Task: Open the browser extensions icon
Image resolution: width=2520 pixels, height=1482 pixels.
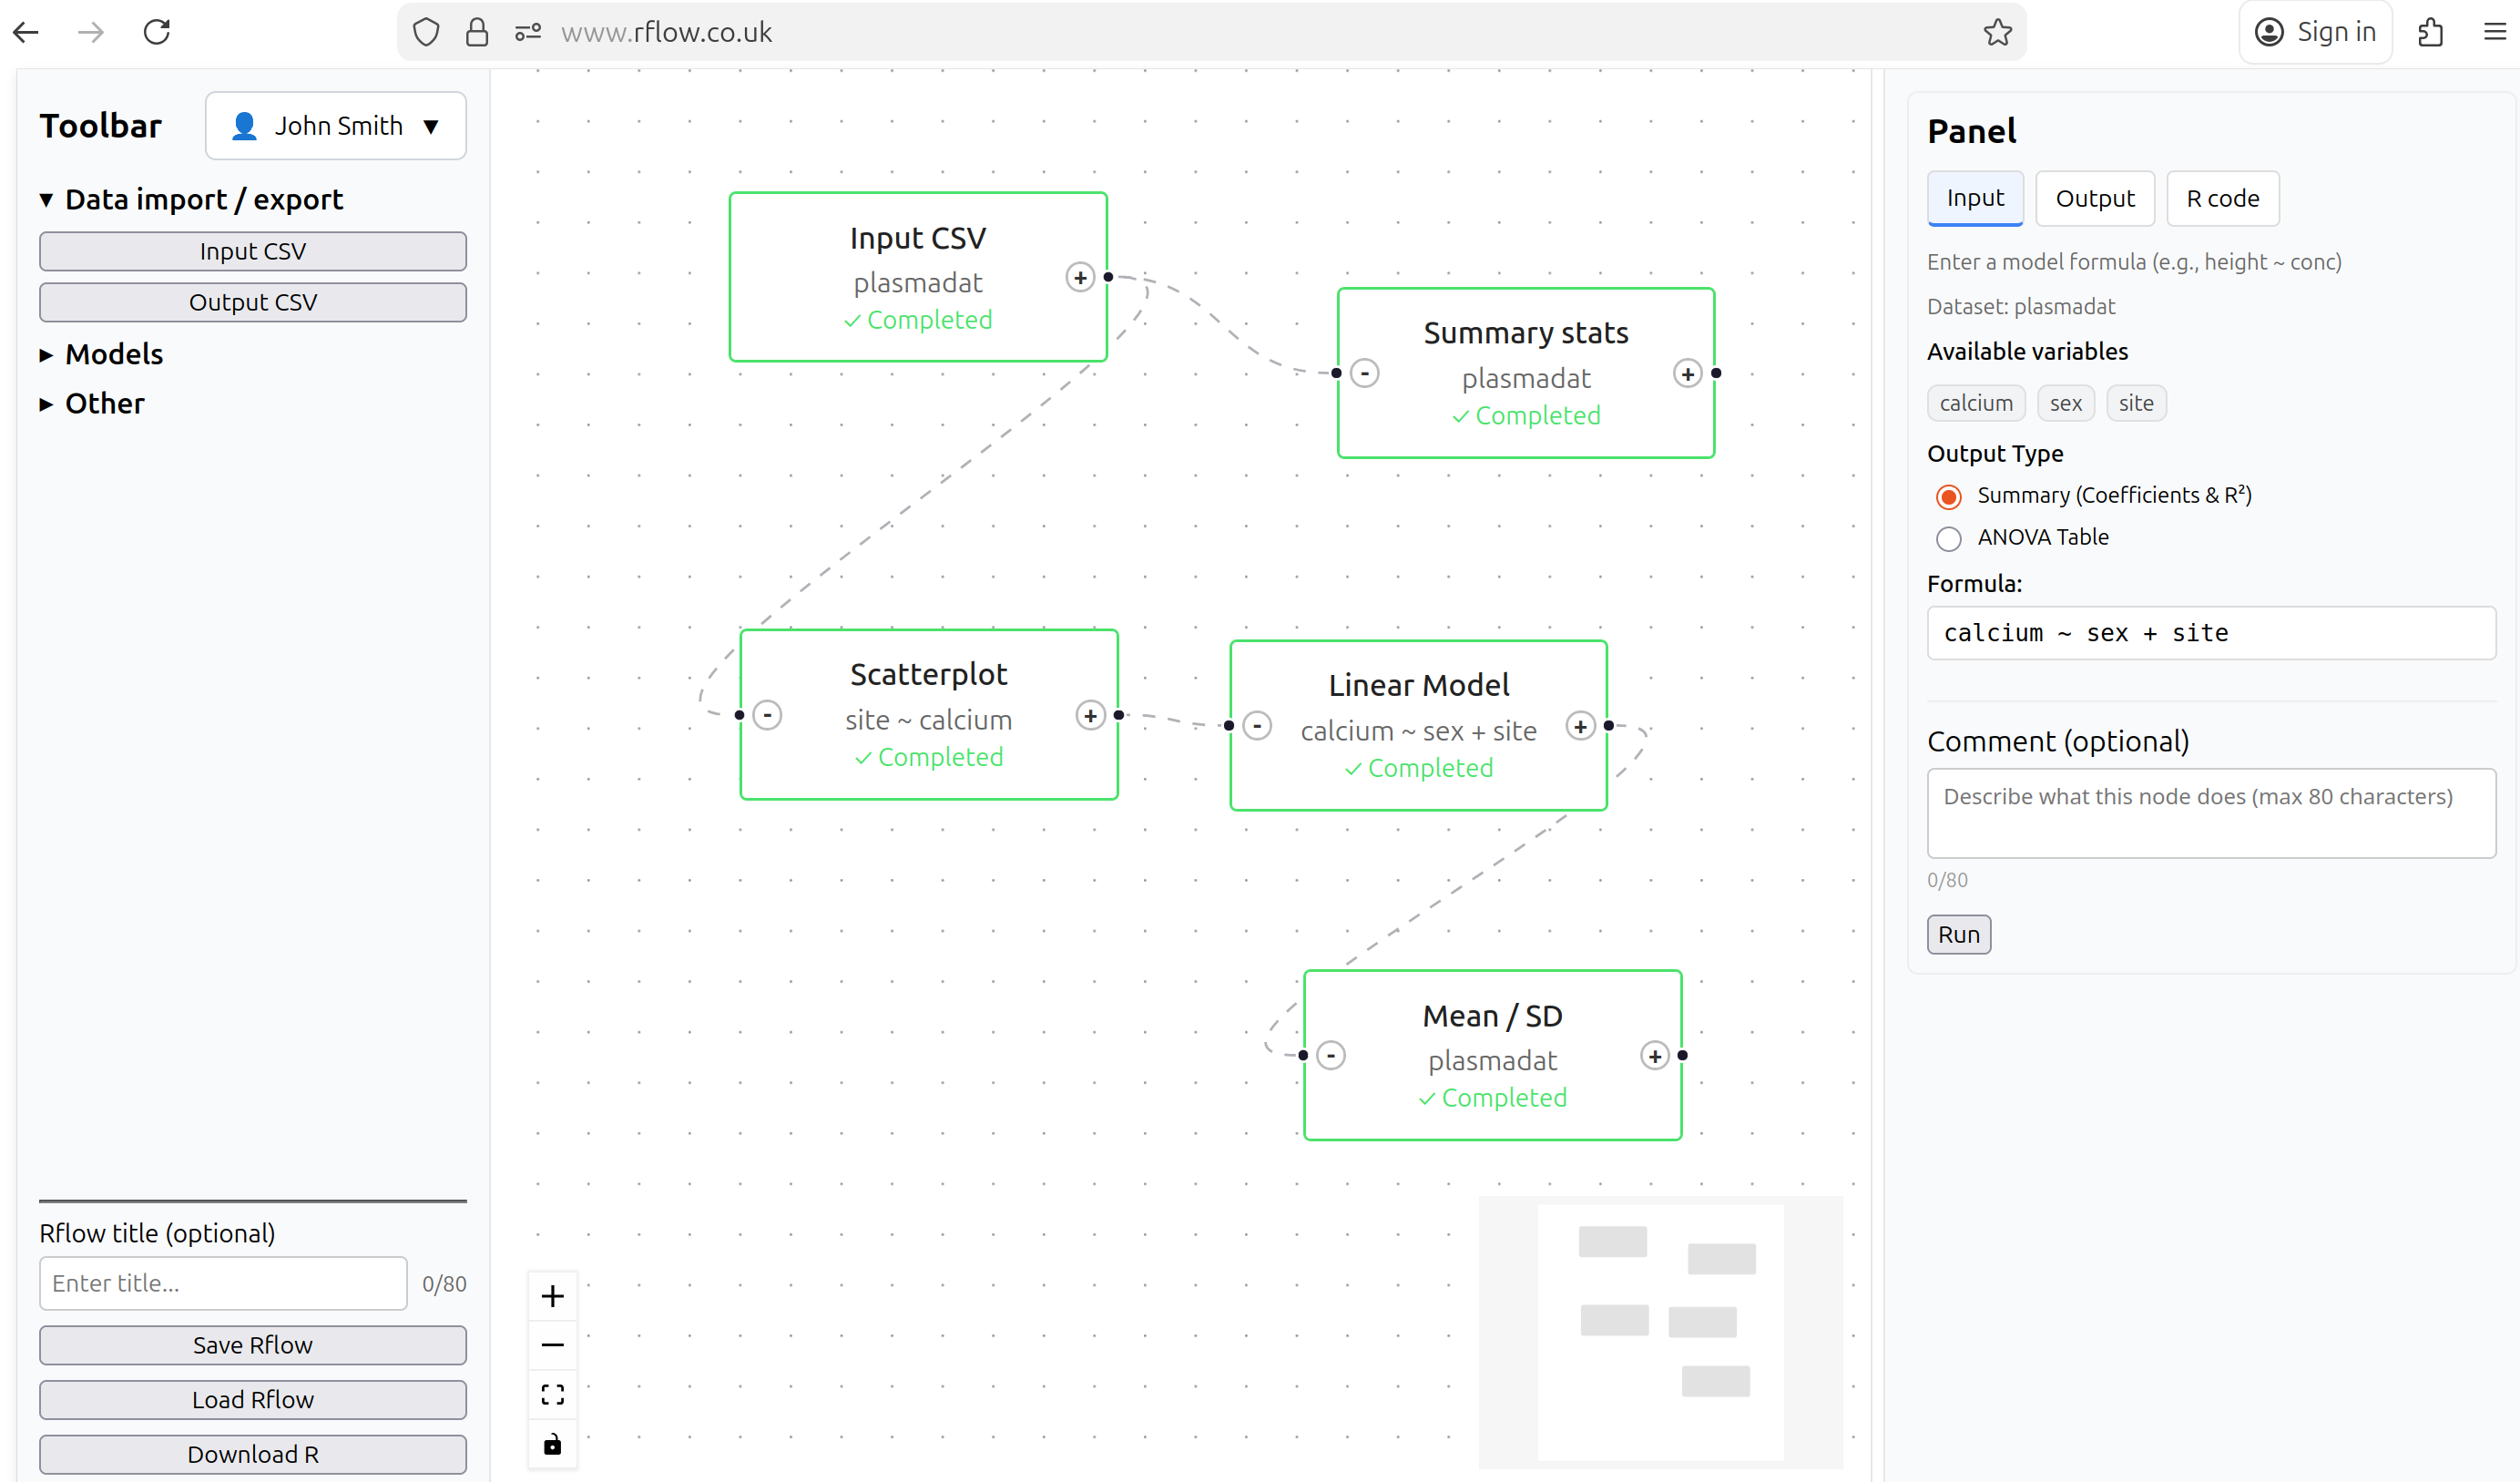Action: tap(2430, 33)
